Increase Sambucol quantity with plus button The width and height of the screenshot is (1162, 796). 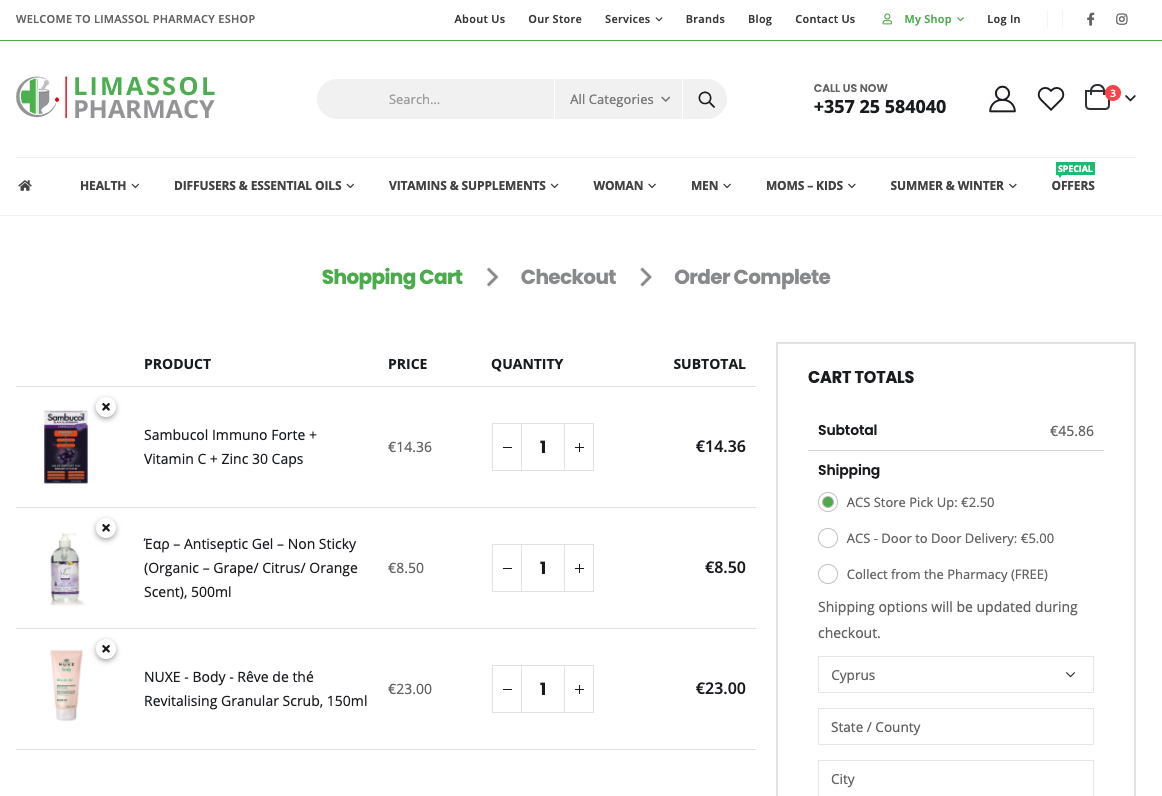[580, 447]
